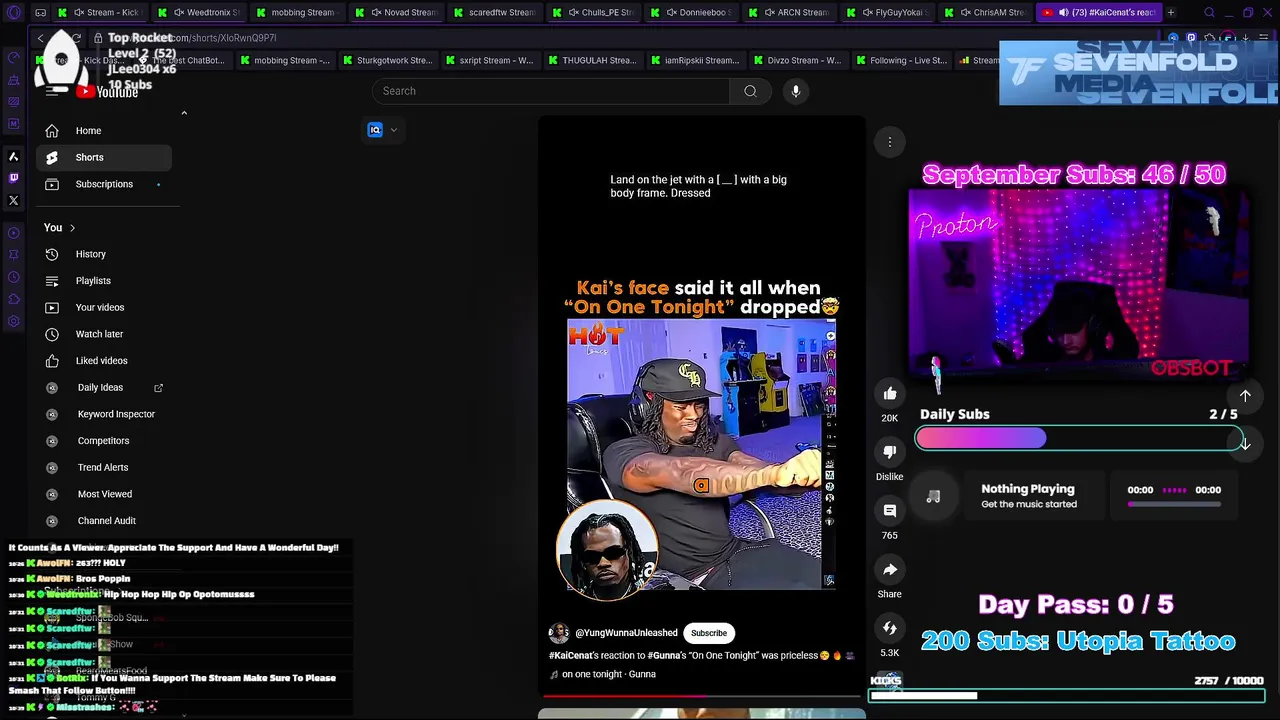The height and width of the screenshot is (720, 1280).
Task: Switch to the Donnieeboo tab
Action: pyautogui.click(x=694, y=13)
